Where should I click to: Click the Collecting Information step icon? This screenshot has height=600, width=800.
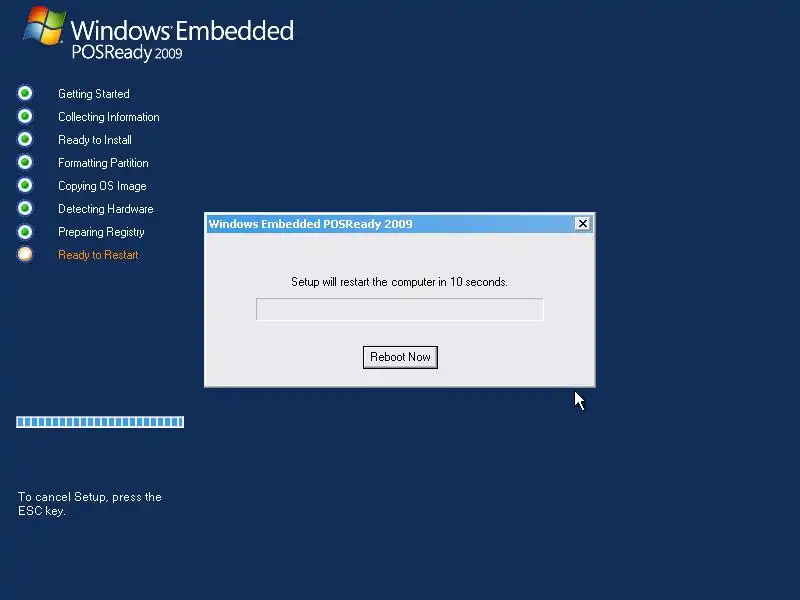click(25, 116)
